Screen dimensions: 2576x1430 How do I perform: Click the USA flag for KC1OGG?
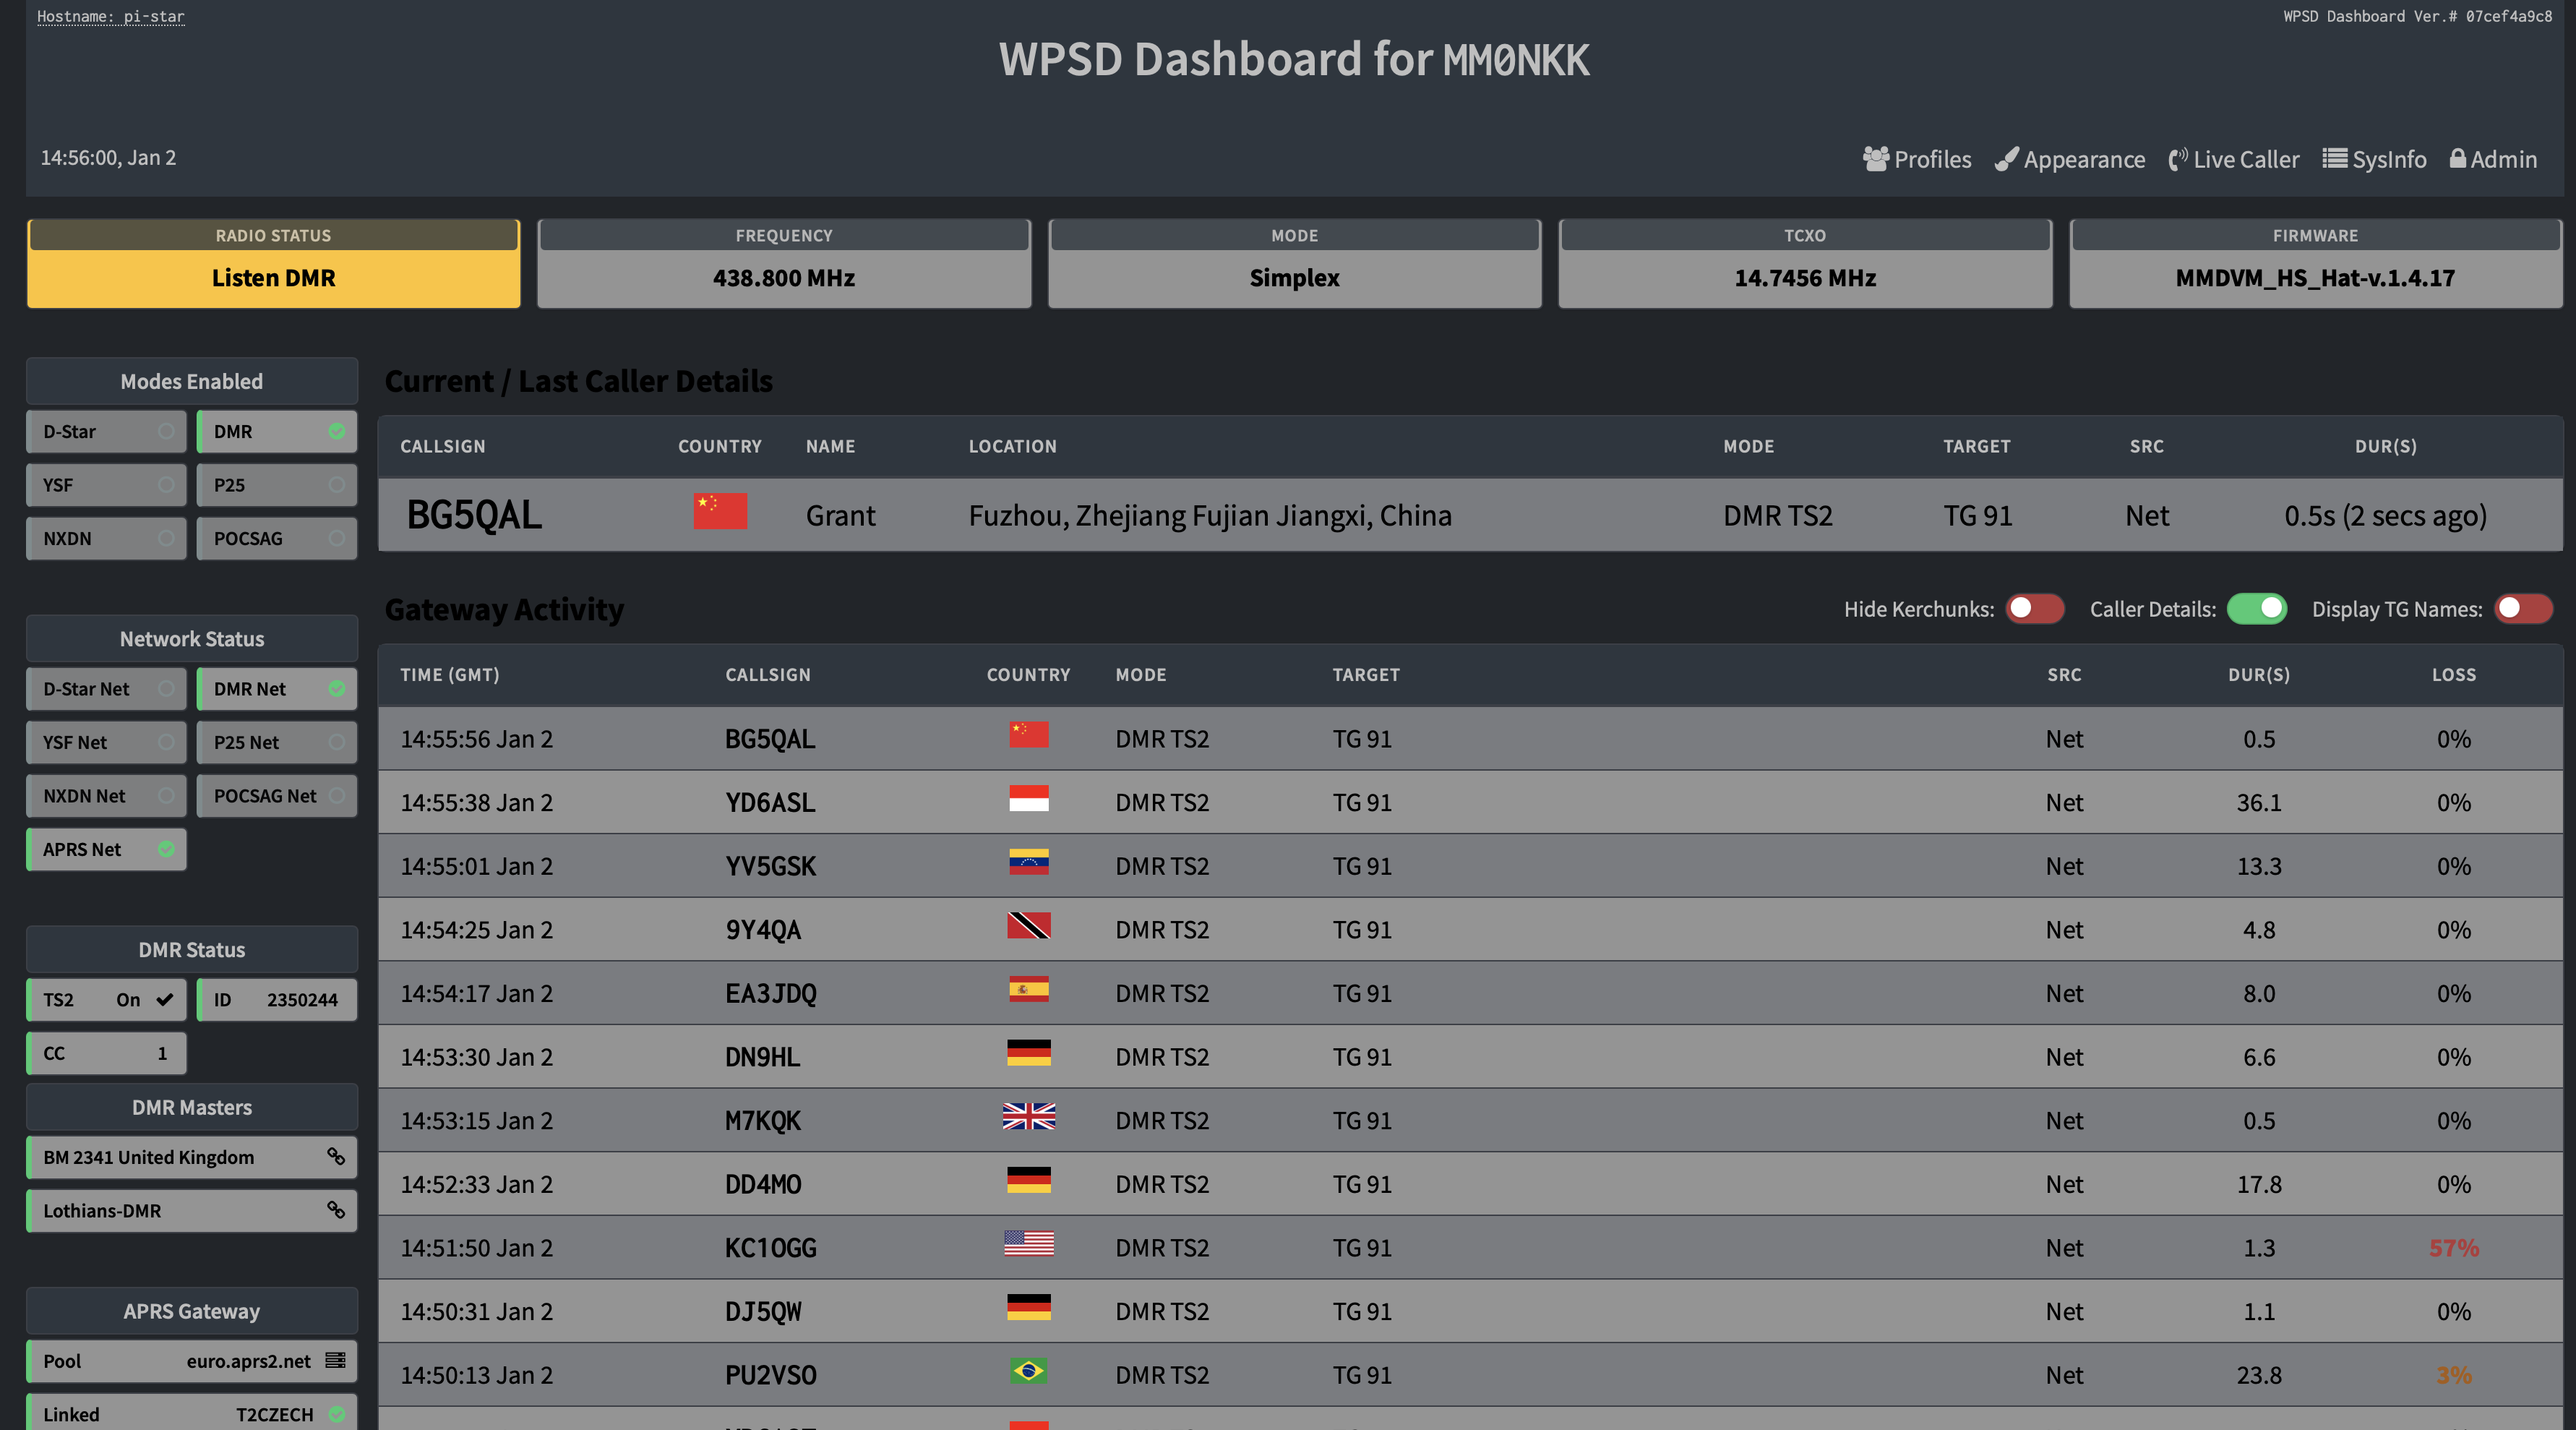pyautogui.click(x=1028, y=1243)
